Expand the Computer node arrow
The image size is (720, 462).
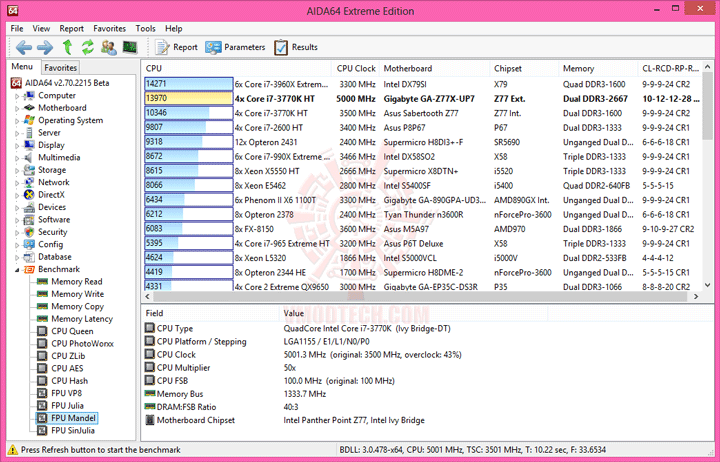pos(17,96)
